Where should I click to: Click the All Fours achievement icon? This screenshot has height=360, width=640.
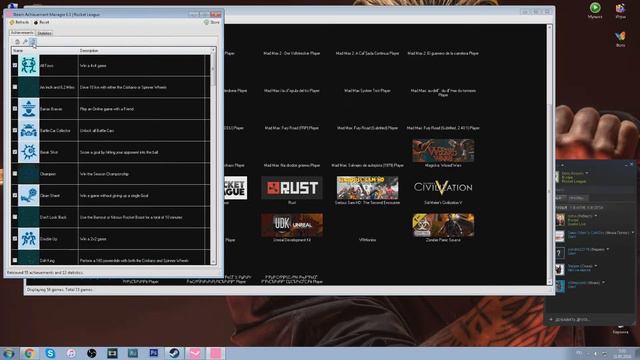pos(29,65)
